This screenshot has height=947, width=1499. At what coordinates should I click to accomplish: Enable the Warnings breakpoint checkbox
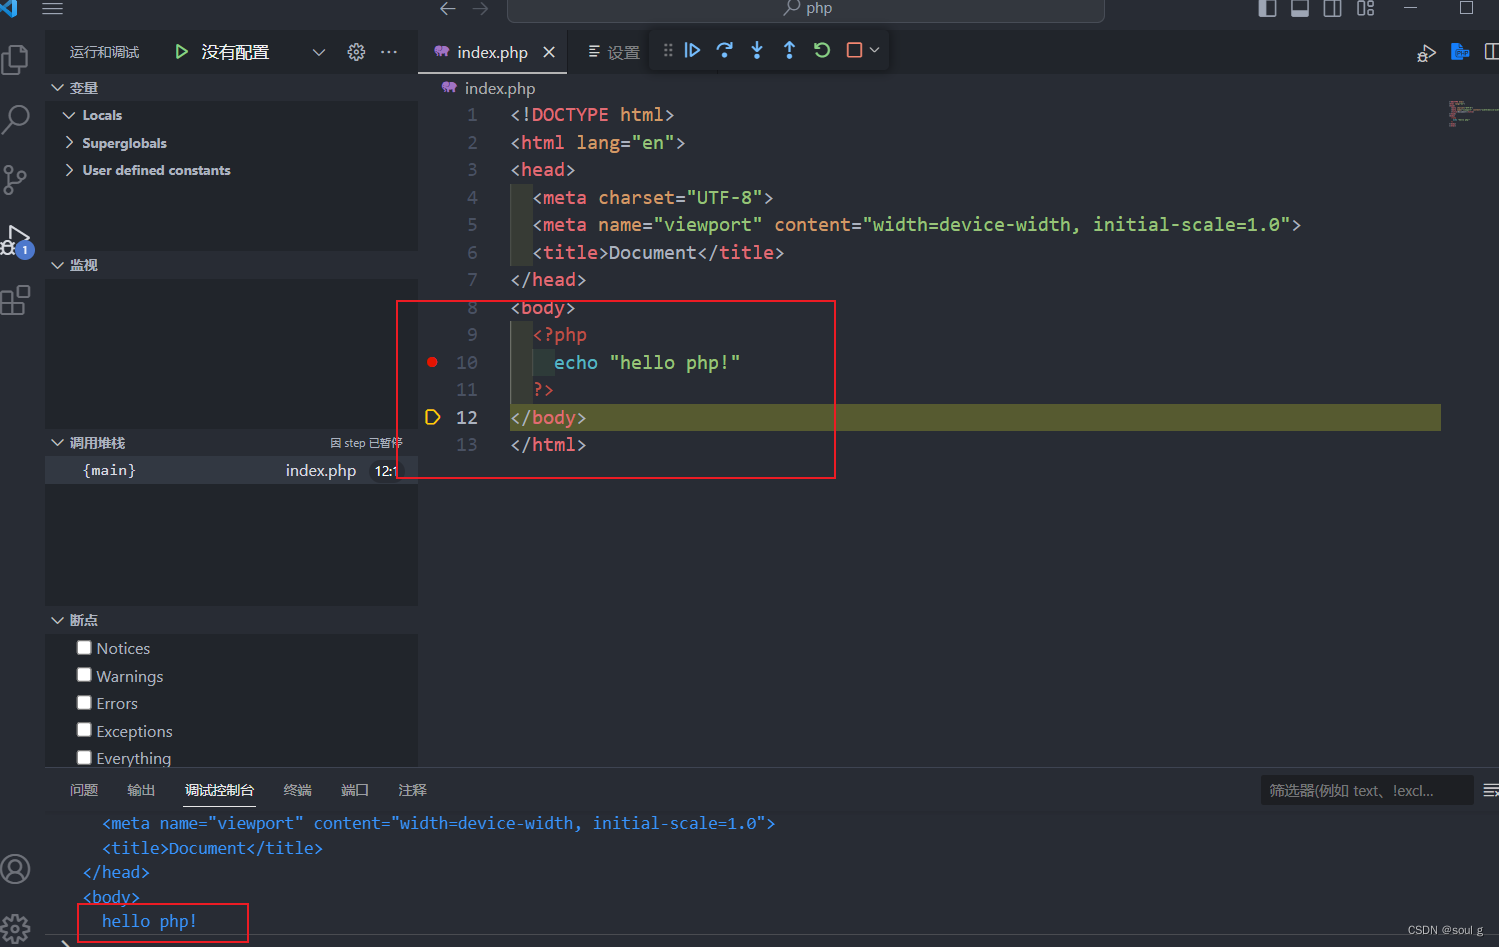(x=84, y=675)
